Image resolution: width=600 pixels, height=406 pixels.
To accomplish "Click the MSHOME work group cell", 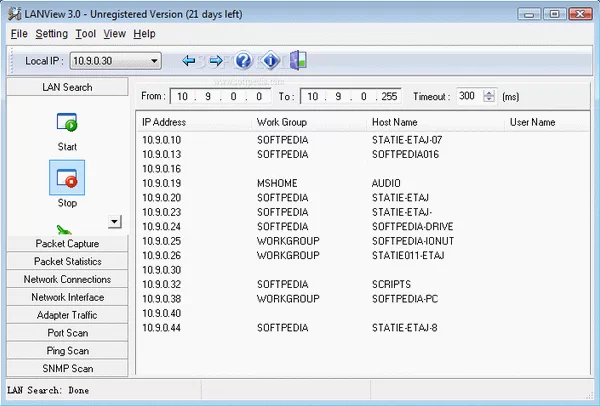I will tap(277, 183).
